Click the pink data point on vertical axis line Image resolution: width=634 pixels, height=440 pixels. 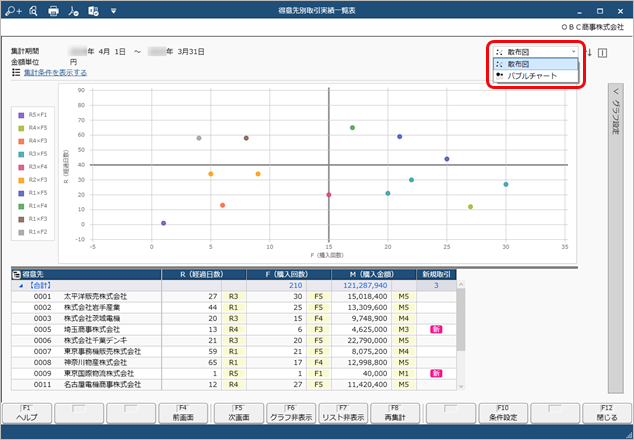click(x=329, y=195)
